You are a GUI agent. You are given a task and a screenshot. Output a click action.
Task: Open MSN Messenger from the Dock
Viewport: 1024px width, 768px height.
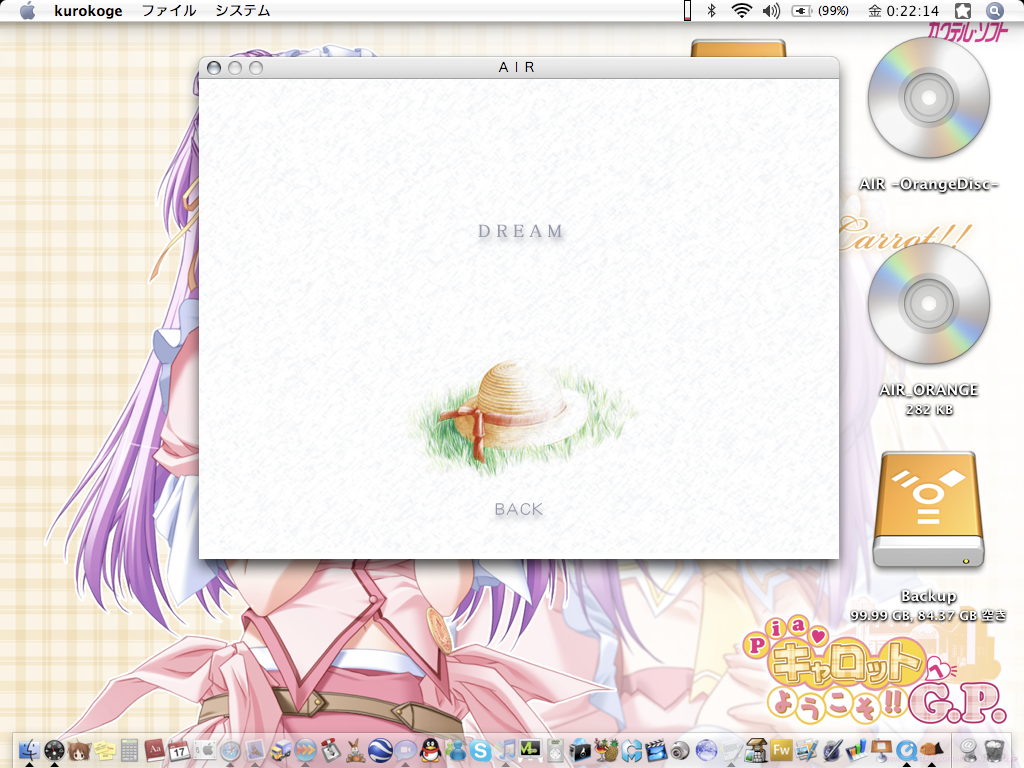click(x=455, y=750)
